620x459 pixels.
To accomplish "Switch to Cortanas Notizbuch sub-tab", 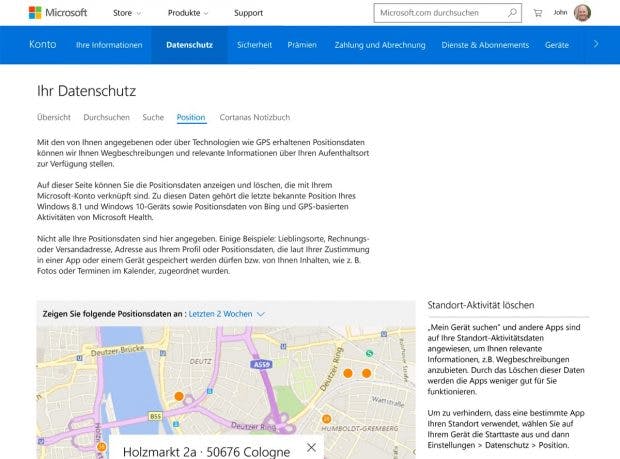I will [x=255, y=117].
